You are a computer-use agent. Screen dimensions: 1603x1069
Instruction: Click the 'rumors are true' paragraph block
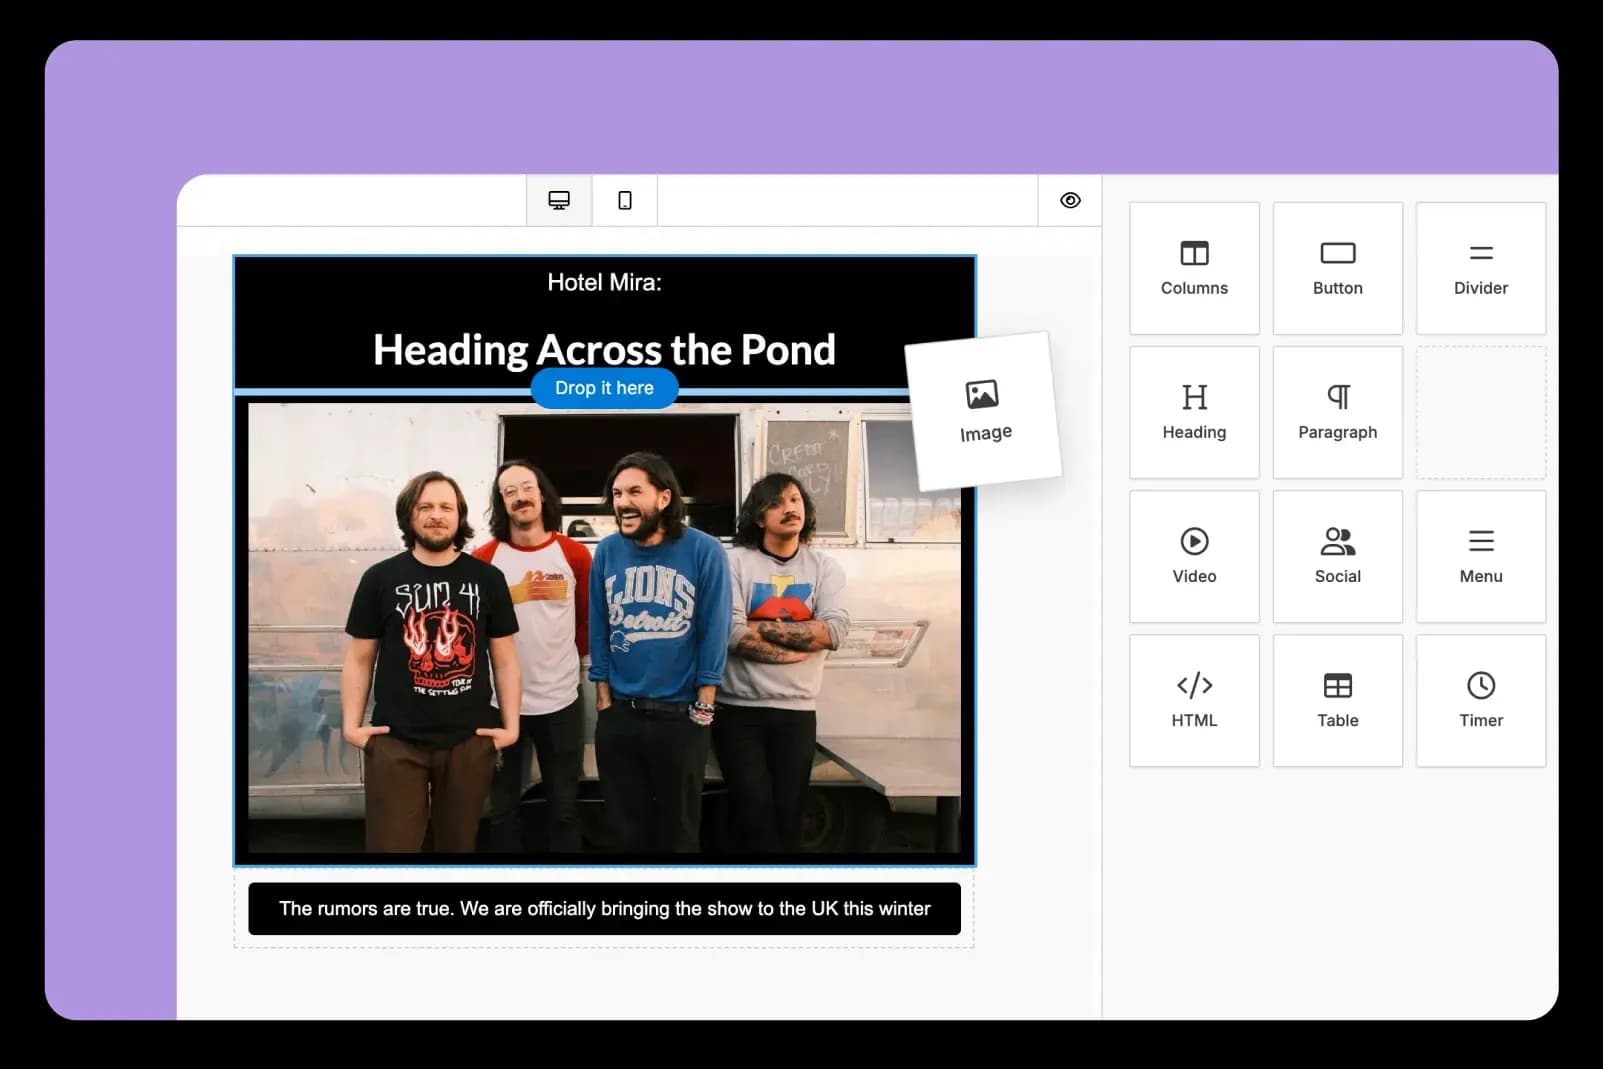pyautogui.click(x=604, y=909)
